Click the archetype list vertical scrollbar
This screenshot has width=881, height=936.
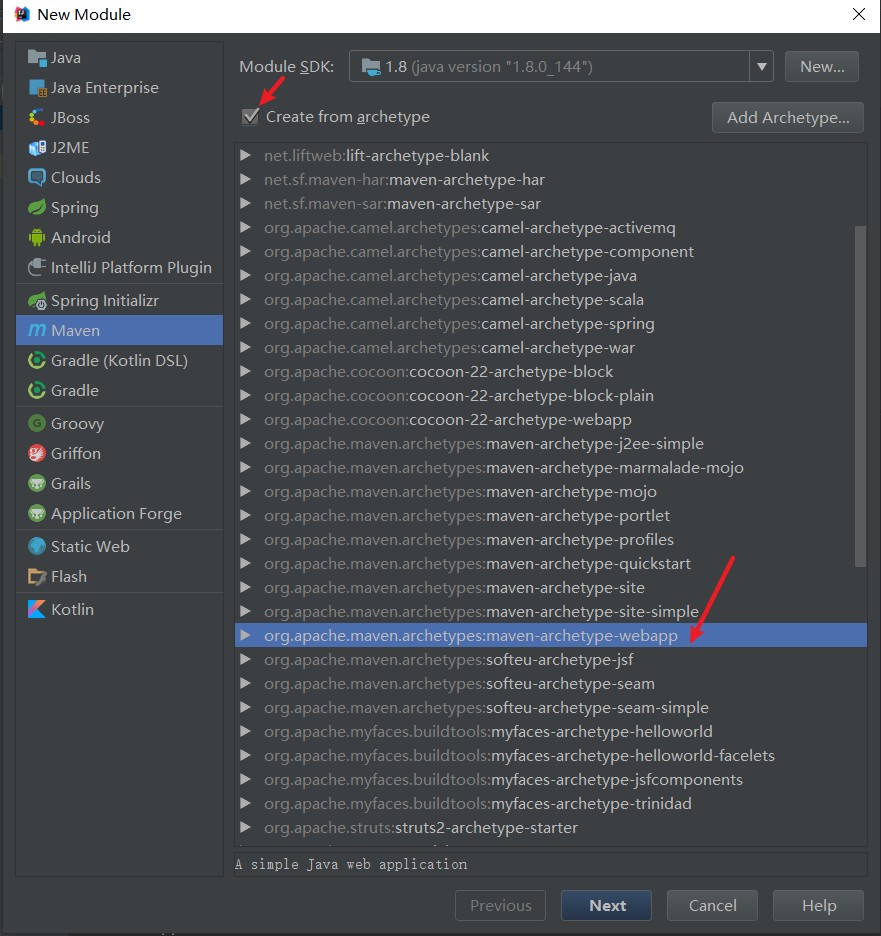[860, 396]
